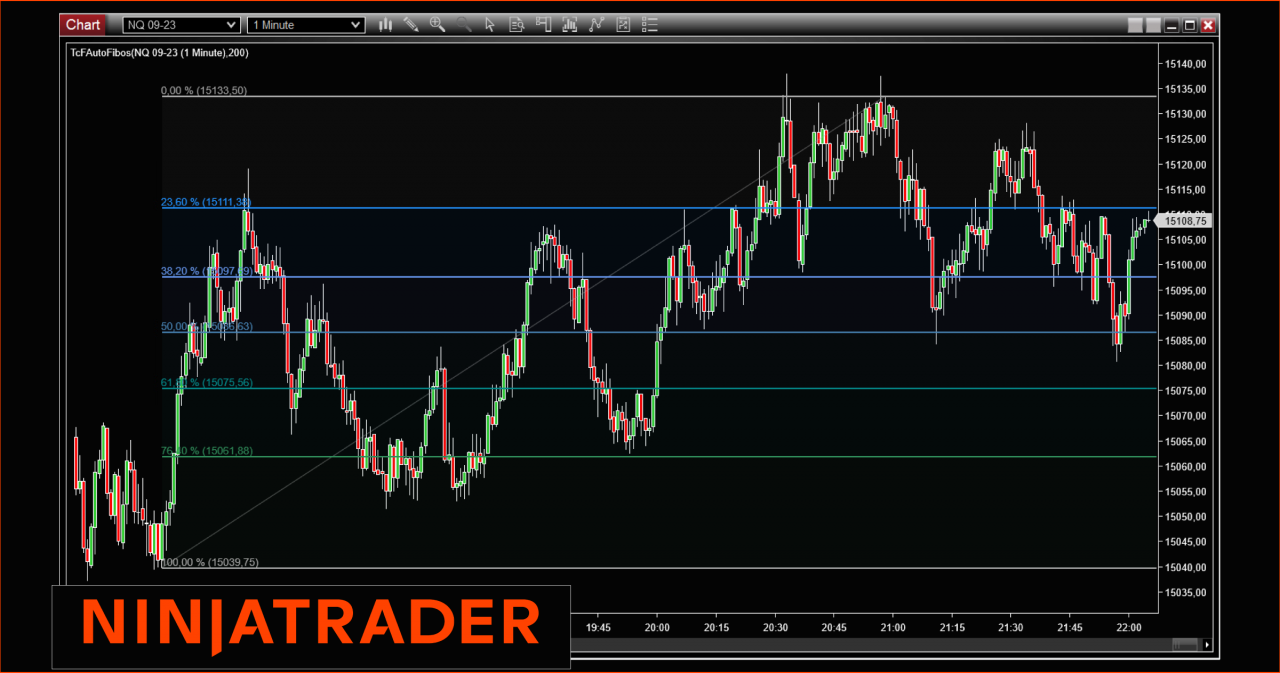Open the 1 Minute interval dropdown
The width and height of the screenshot is (1280, 673).
coord(300,24)
